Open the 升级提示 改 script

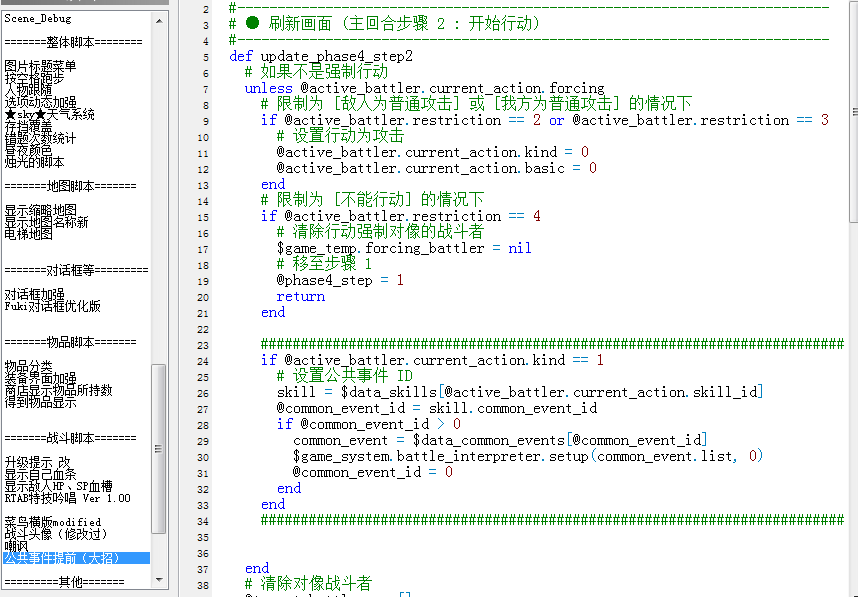click(38, 462)
